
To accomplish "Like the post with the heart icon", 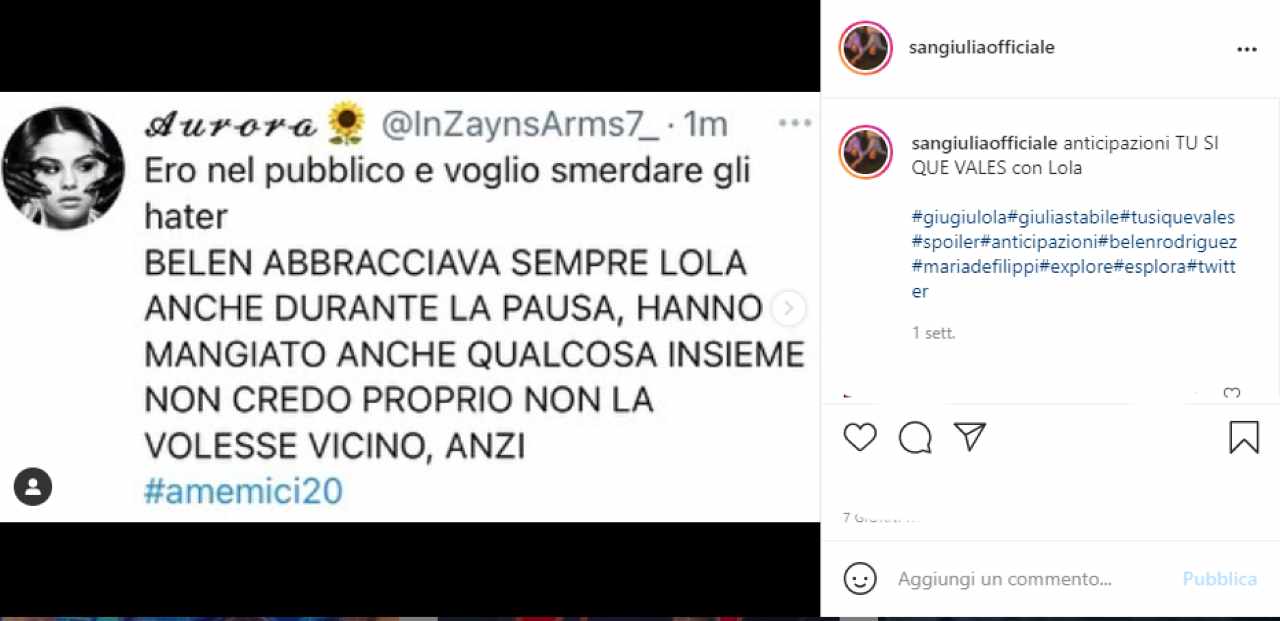I will click(860, 437).
